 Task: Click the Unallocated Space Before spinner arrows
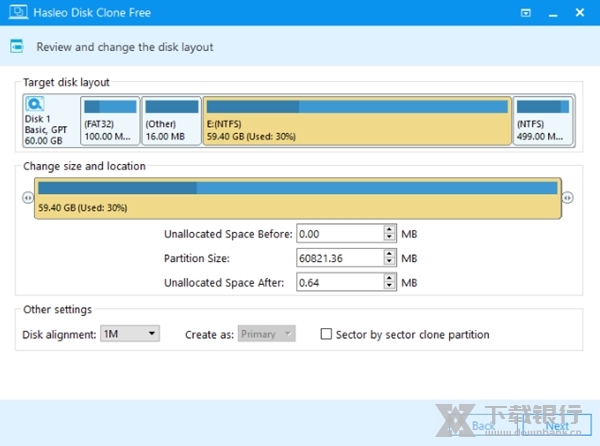point(389,233)
